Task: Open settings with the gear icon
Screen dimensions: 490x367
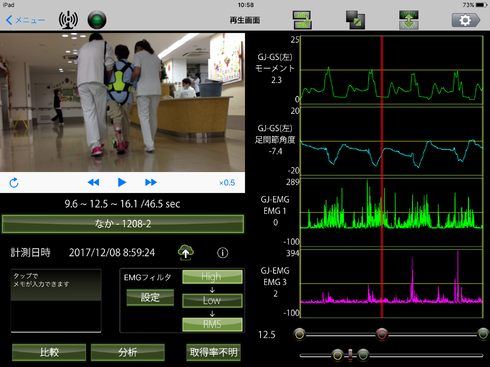Action: coord(466,20)
